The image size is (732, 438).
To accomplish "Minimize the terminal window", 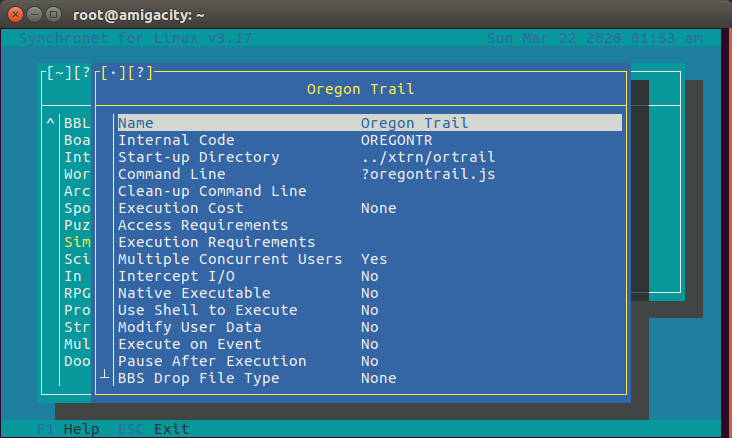I will [36, 15].
